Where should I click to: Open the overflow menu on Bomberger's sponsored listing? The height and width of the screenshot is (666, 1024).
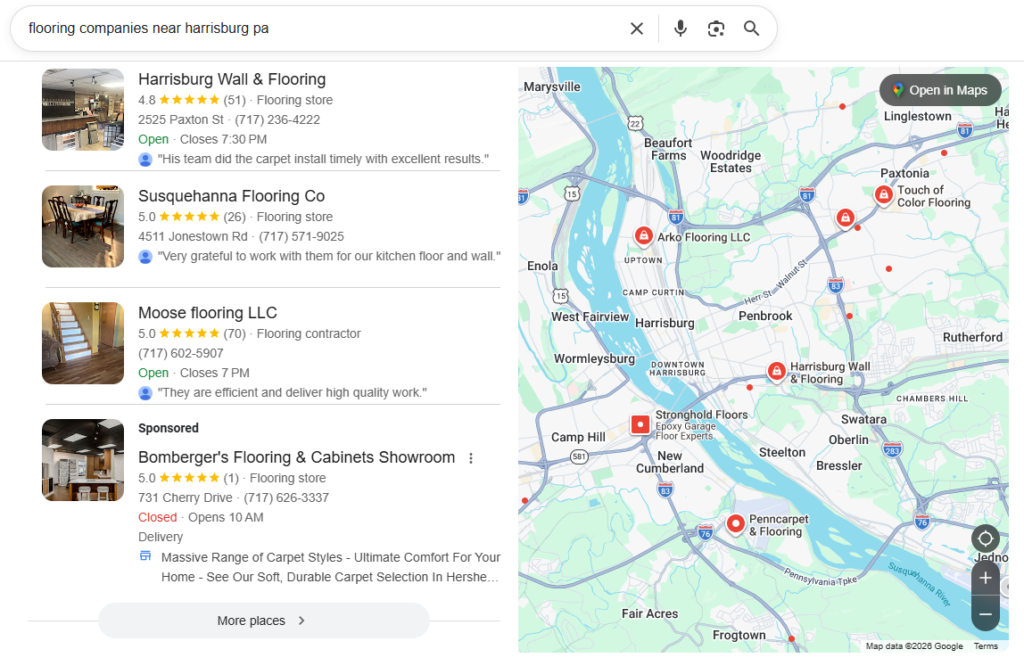(471, 457)
